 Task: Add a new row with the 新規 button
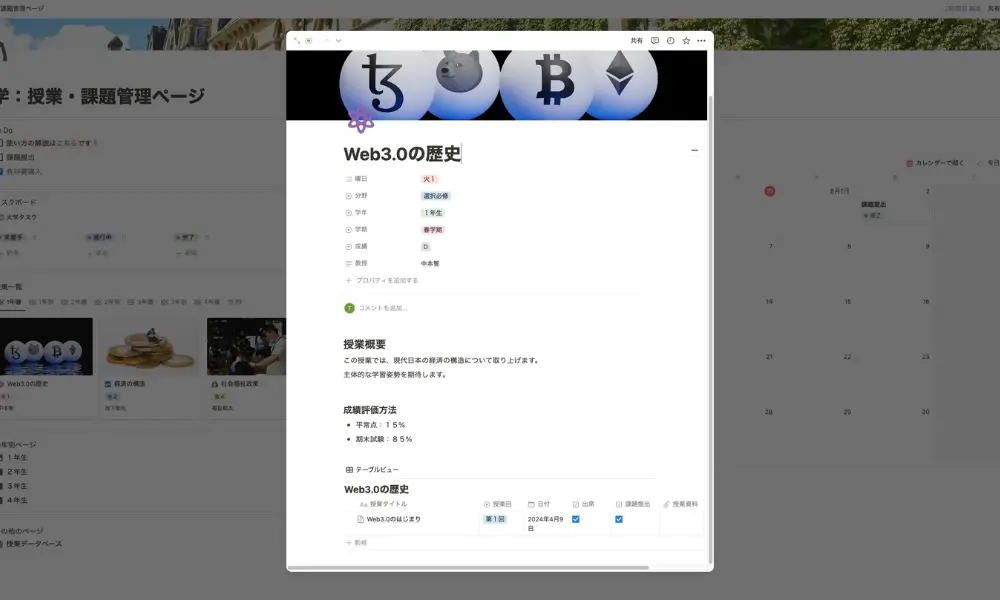coord(357,543)
